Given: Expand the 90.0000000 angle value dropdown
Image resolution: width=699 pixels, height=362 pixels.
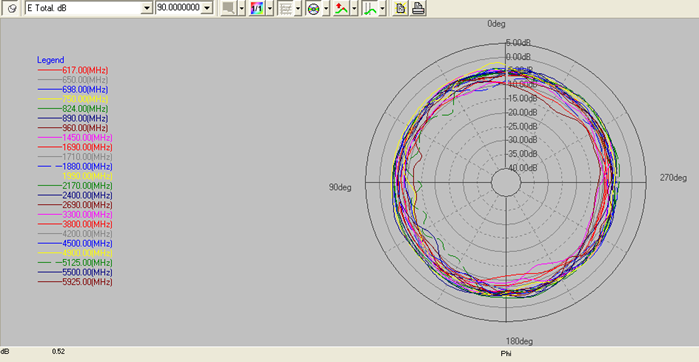Looking at the screenshot, I should 206,8.
